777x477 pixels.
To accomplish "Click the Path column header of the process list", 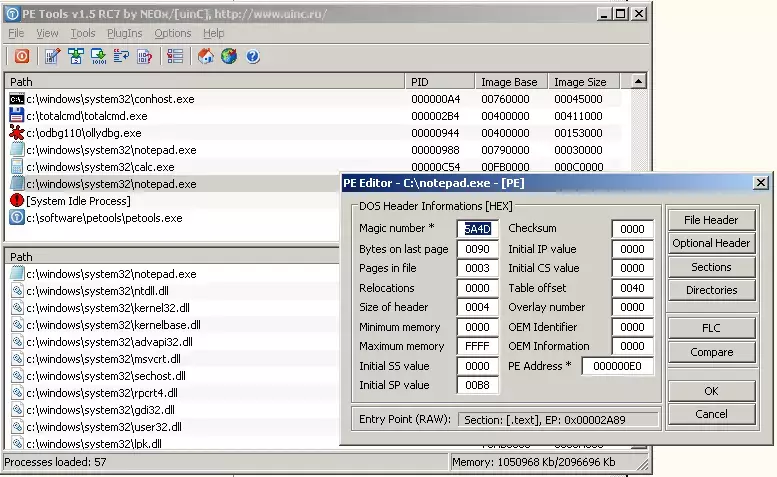I will 205,82.
